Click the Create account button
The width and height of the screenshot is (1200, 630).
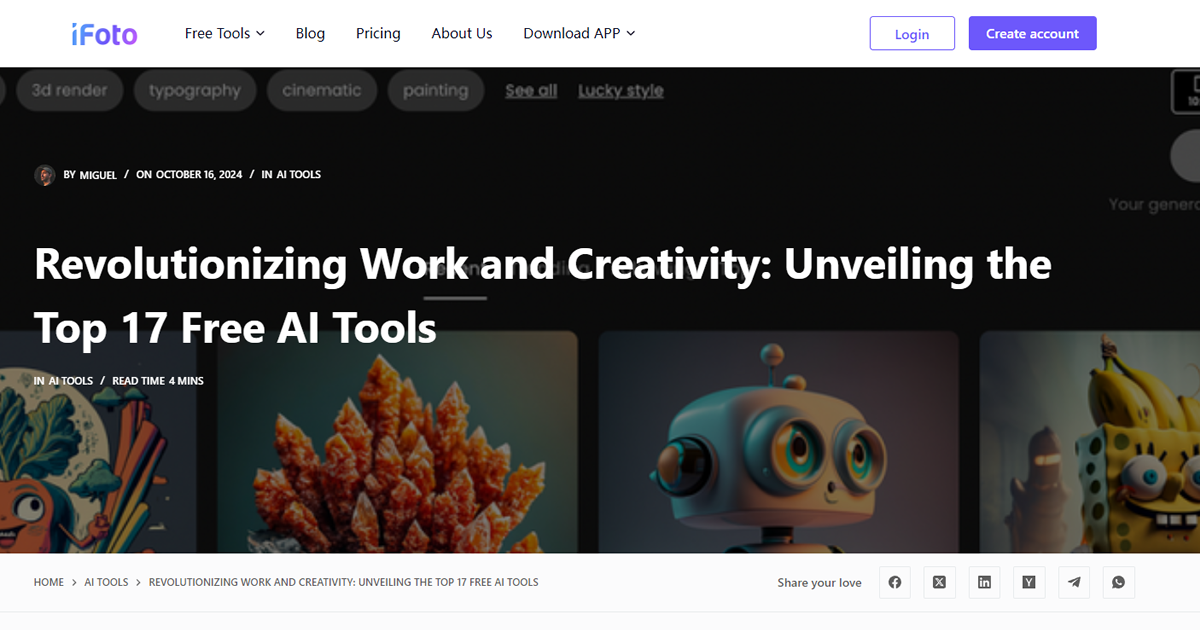point(1032,33)
